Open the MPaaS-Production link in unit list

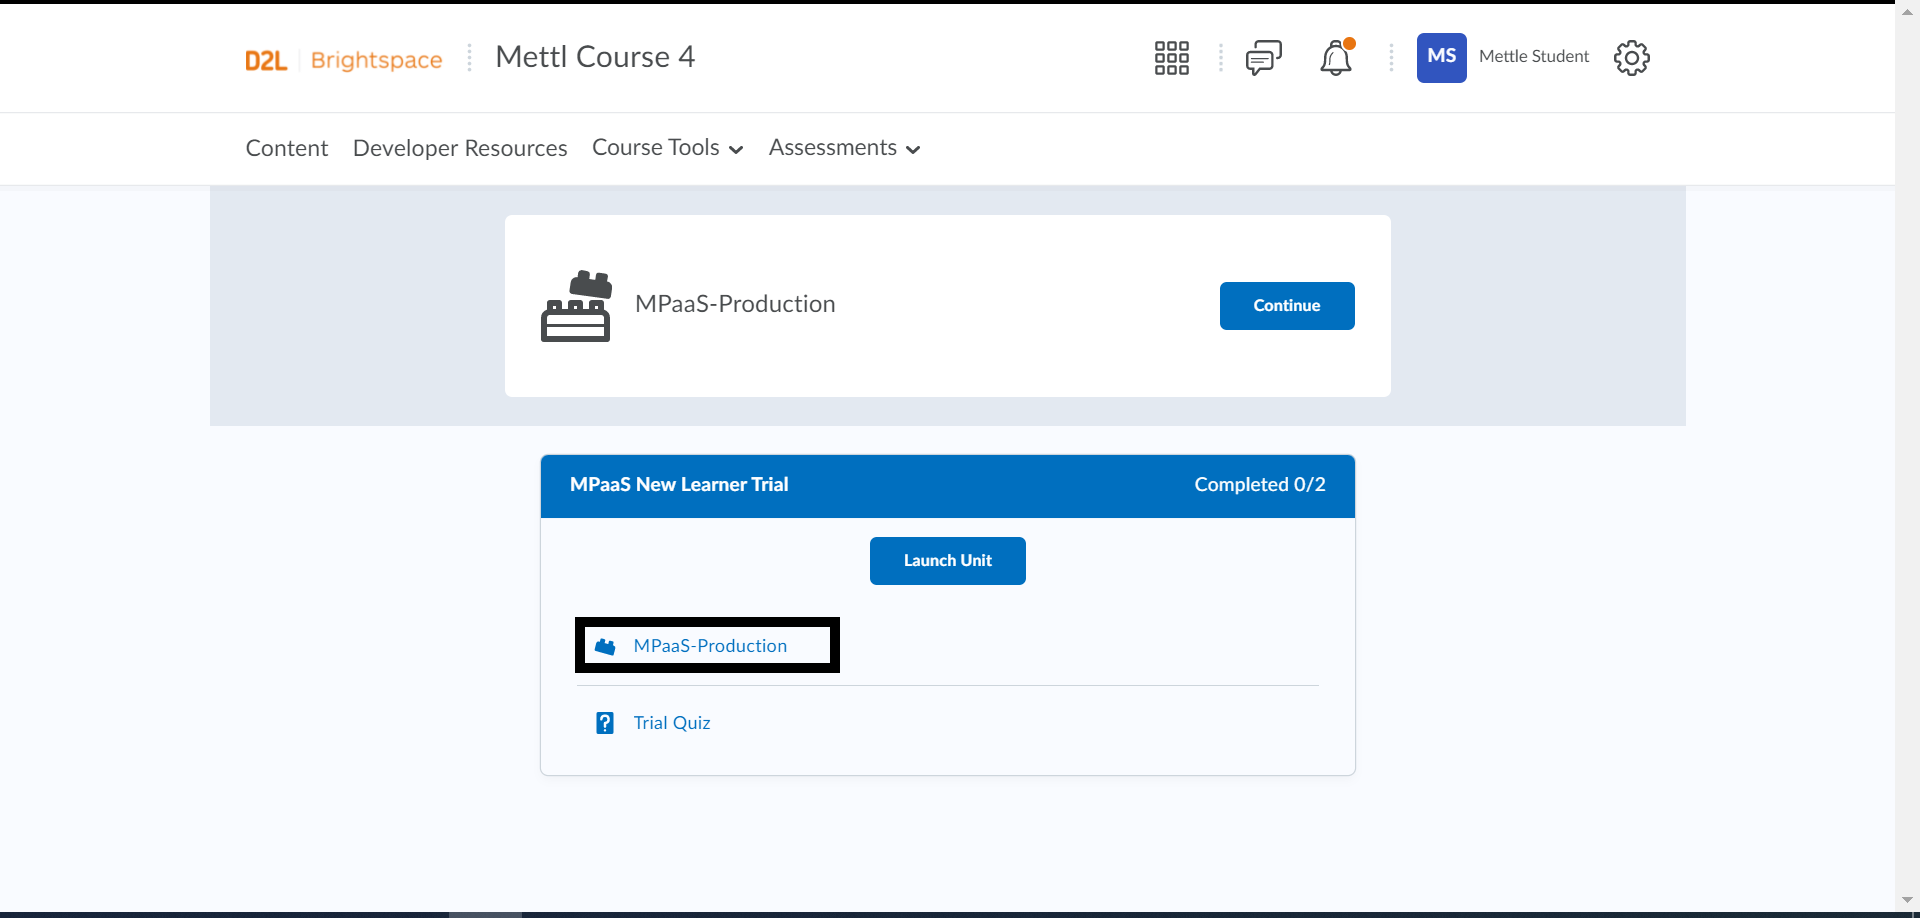tap(710, 646)
